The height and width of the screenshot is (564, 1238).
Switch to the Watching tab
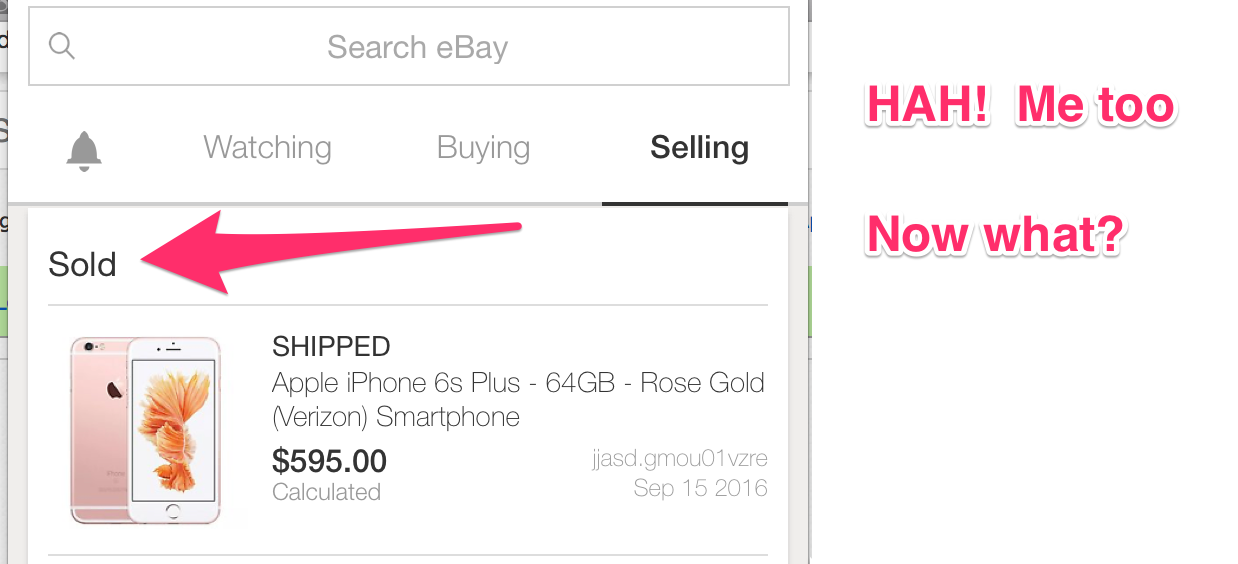(x=267, y=148)
